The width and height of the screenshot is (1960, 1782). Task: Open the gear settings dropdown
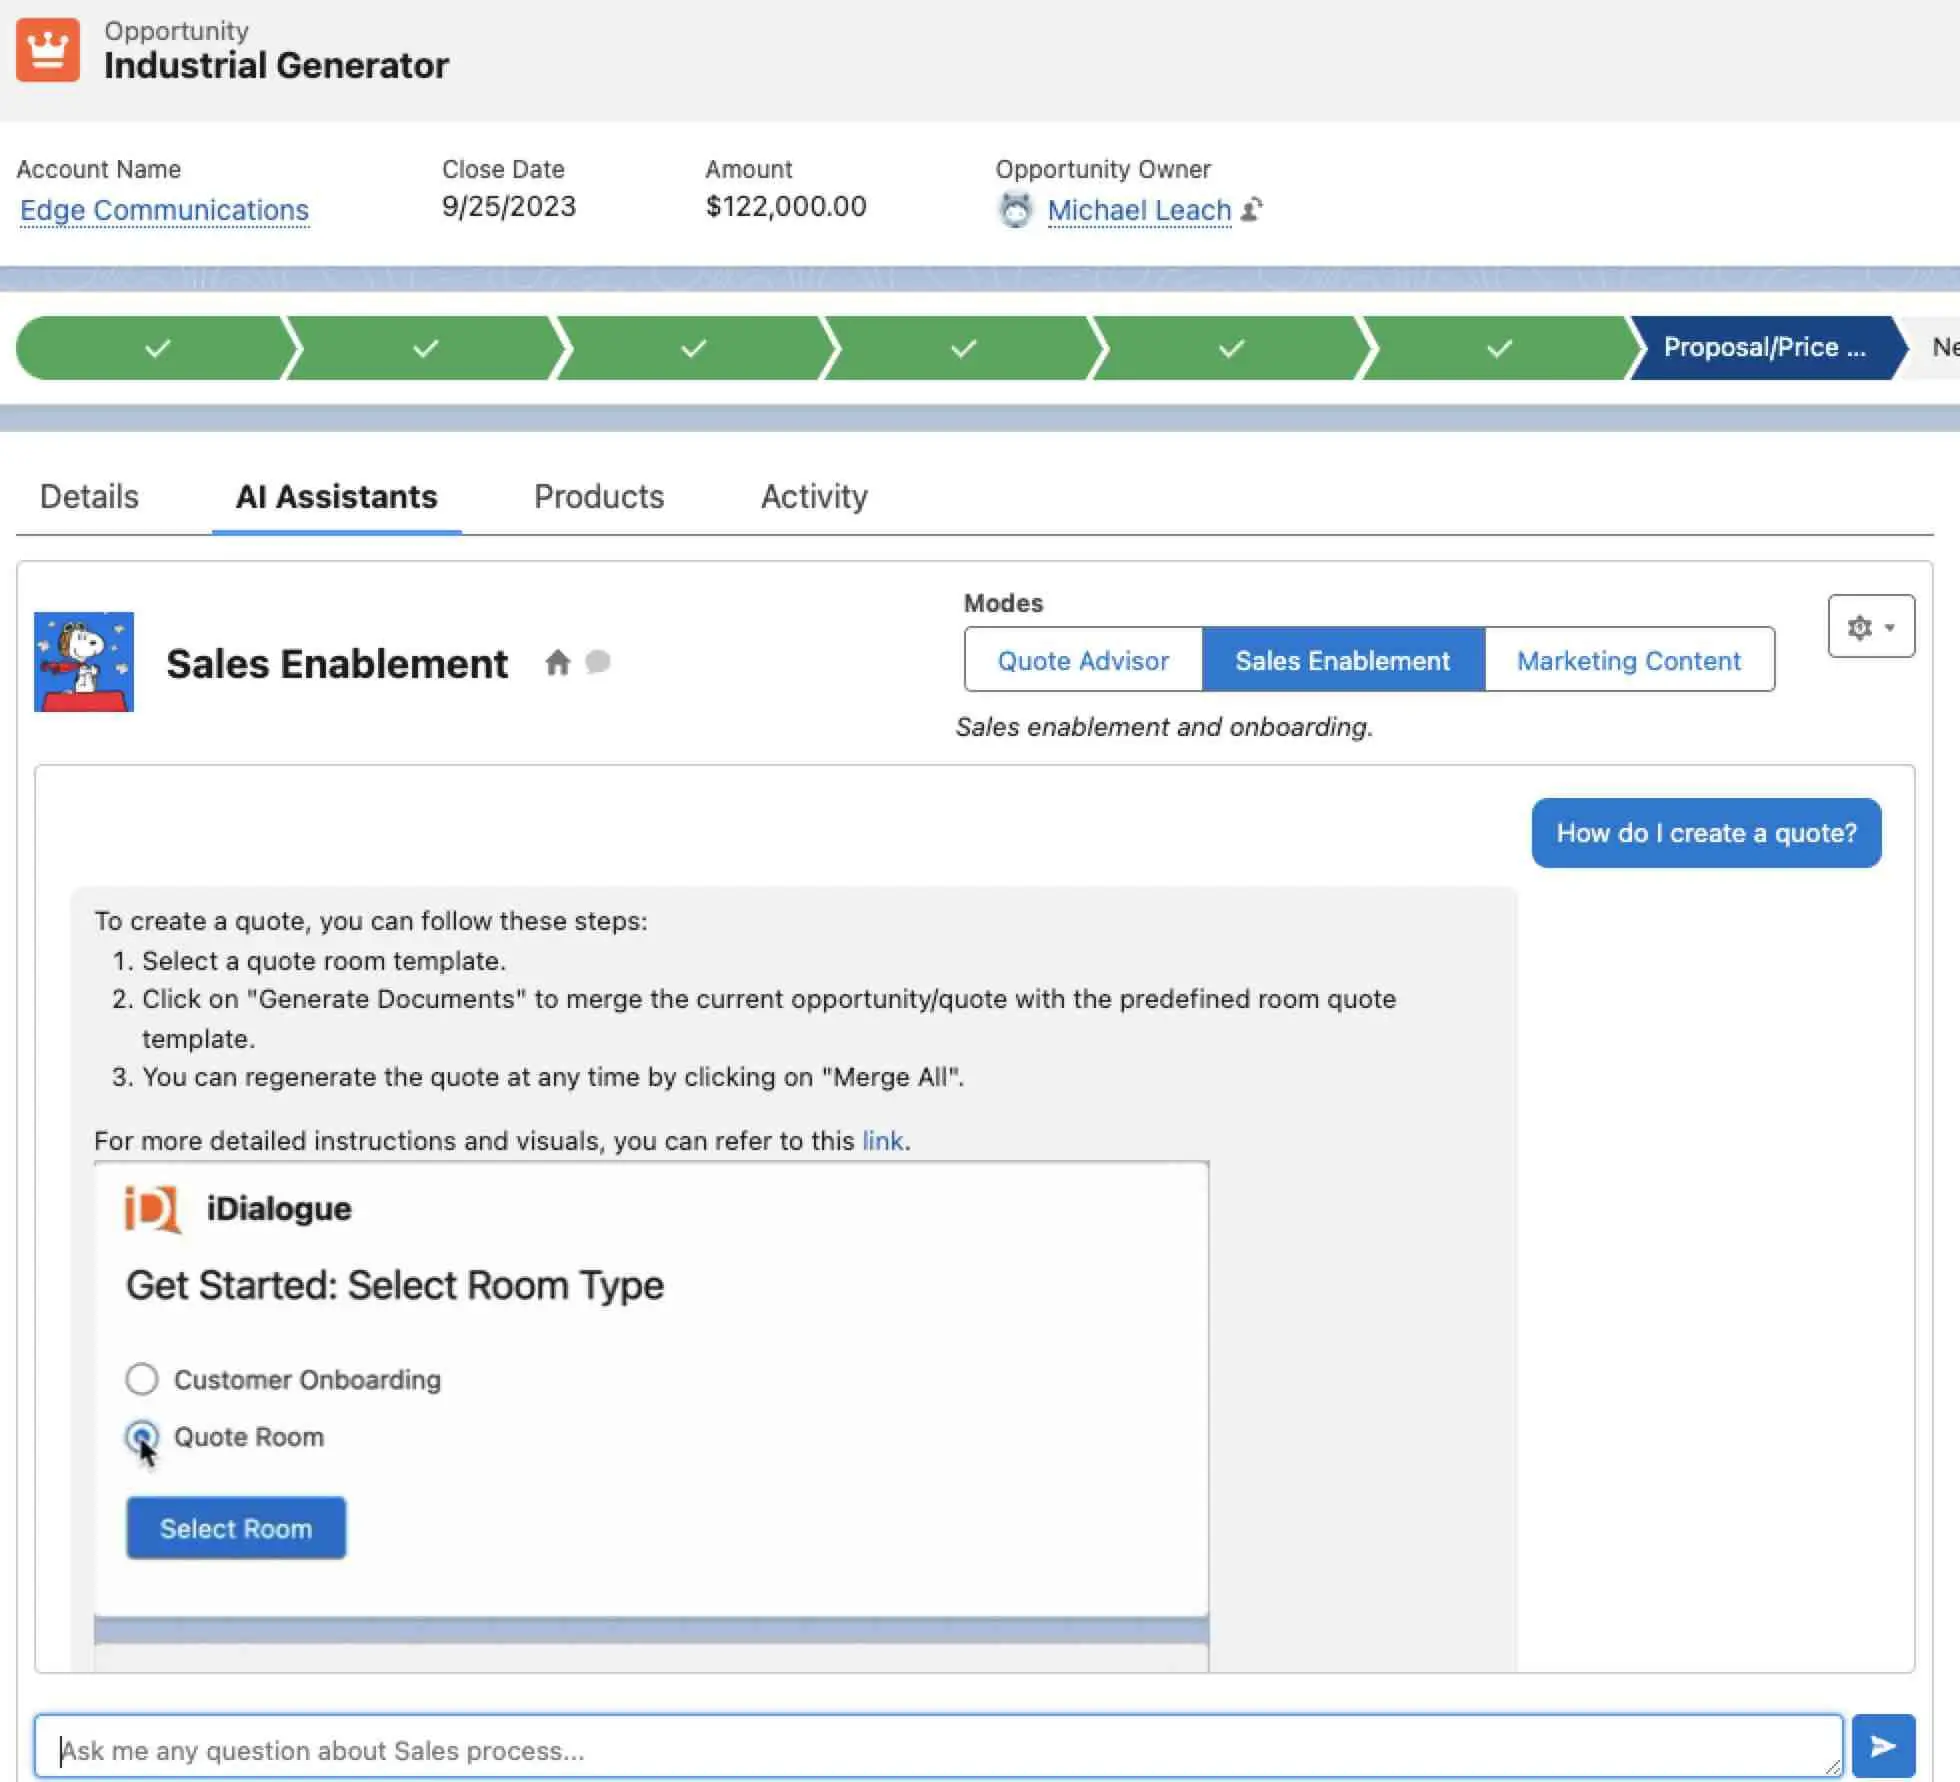point(1871,627)
